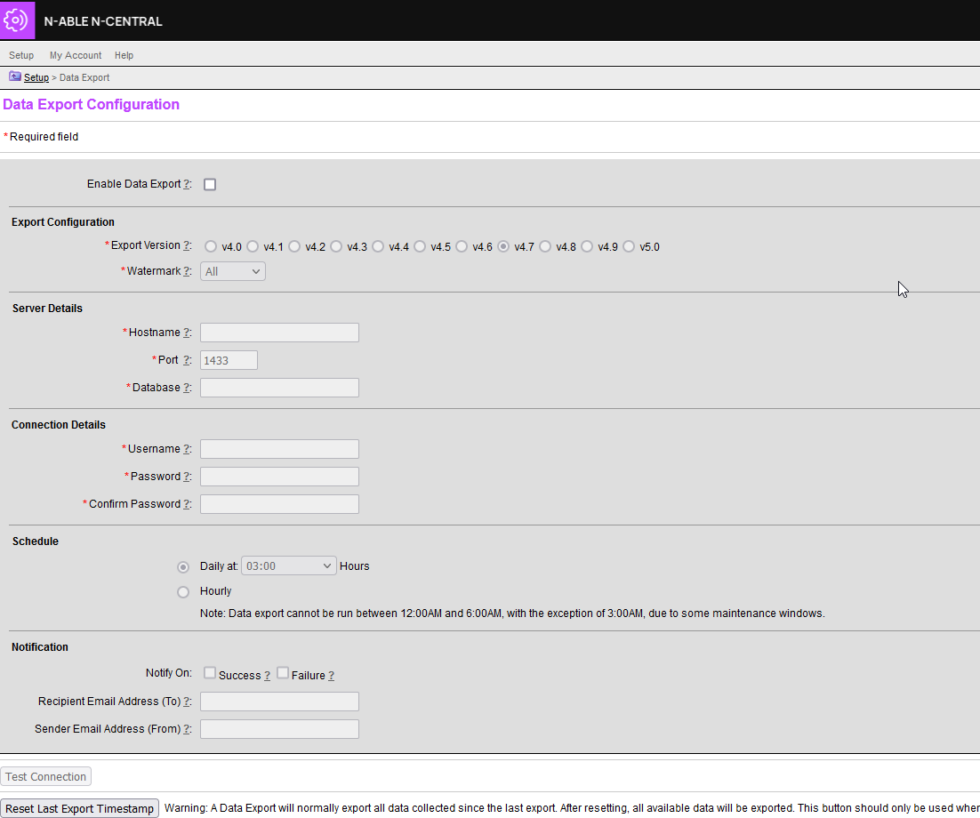The width and height of the screenshot is (980, 818).
Task: Select export version v5.0
Action: [x=629, y=247]
